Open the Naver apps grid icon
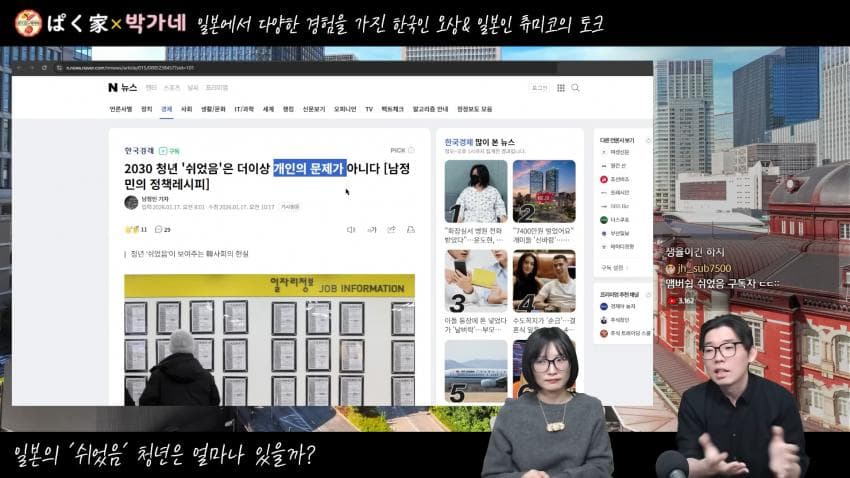850x478 pixels. tap(560, 88)
